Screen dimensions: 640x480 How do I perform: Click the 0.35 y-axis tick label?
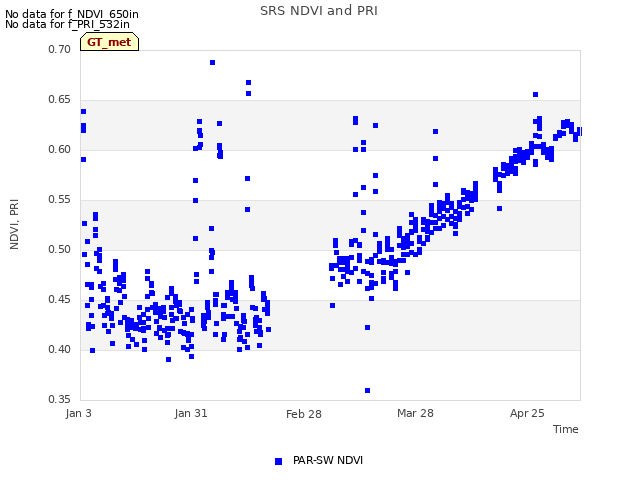tap(59, 399)
